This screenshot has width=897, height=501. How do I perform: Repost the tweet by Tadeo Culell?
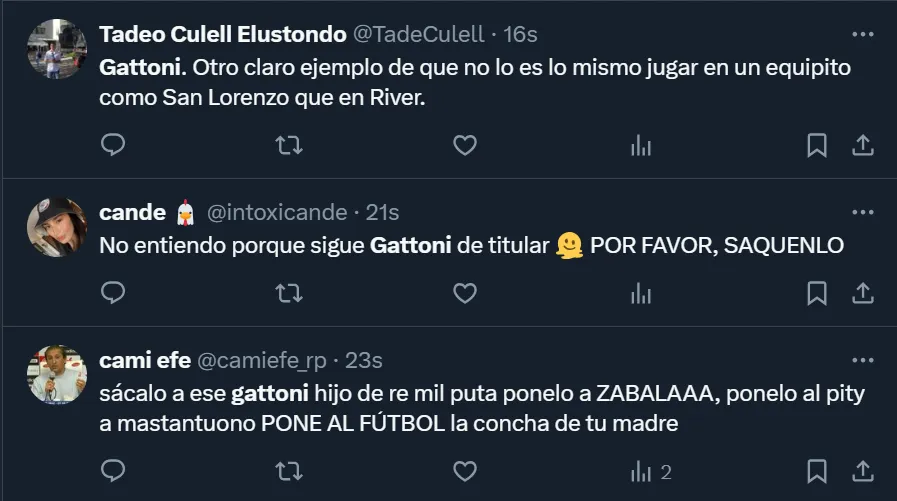click(x=289, y=146)
